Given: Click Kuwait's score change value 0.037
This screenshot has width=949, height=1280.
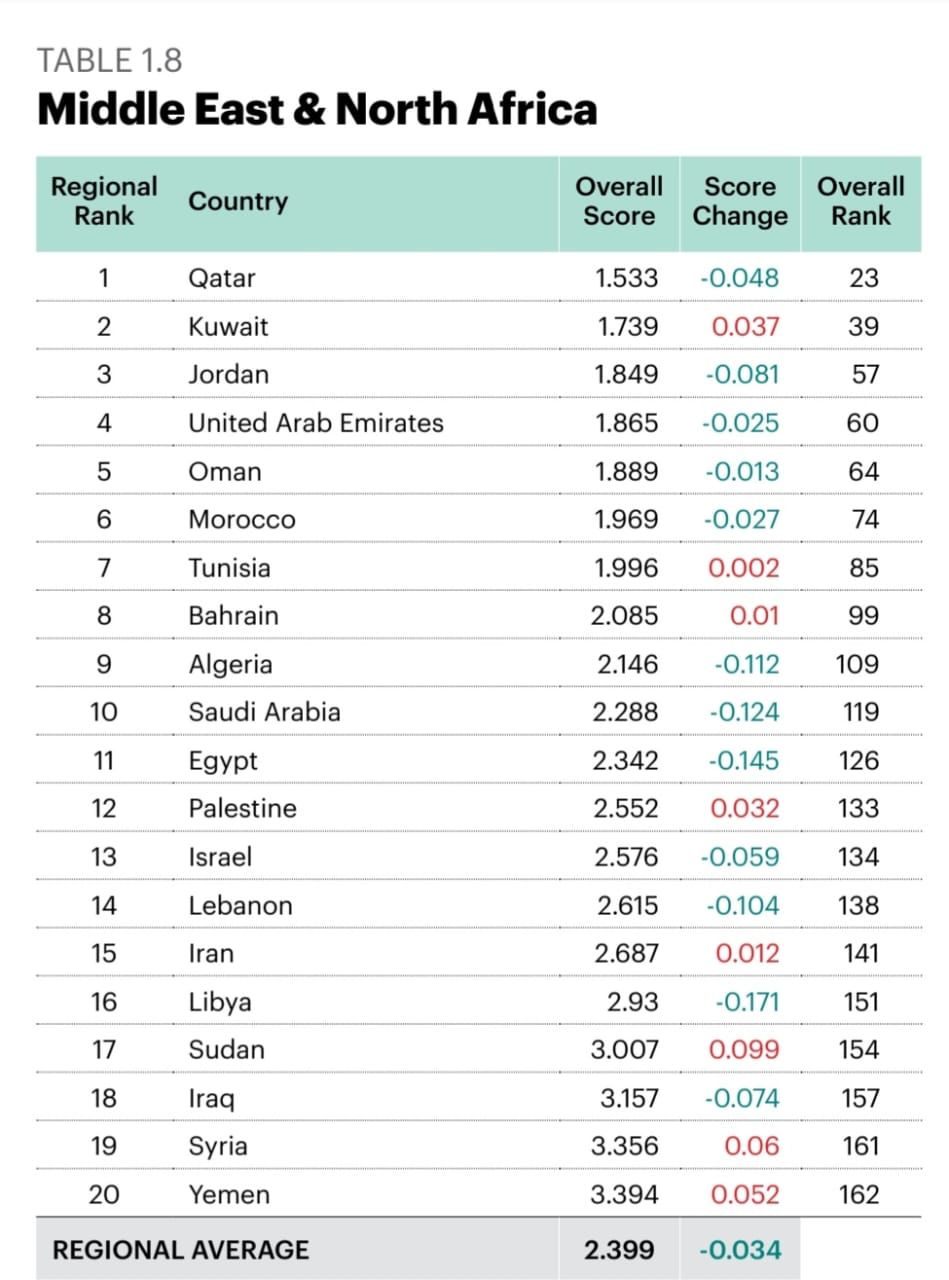Looking at the screenshot, I should [743, 326].
